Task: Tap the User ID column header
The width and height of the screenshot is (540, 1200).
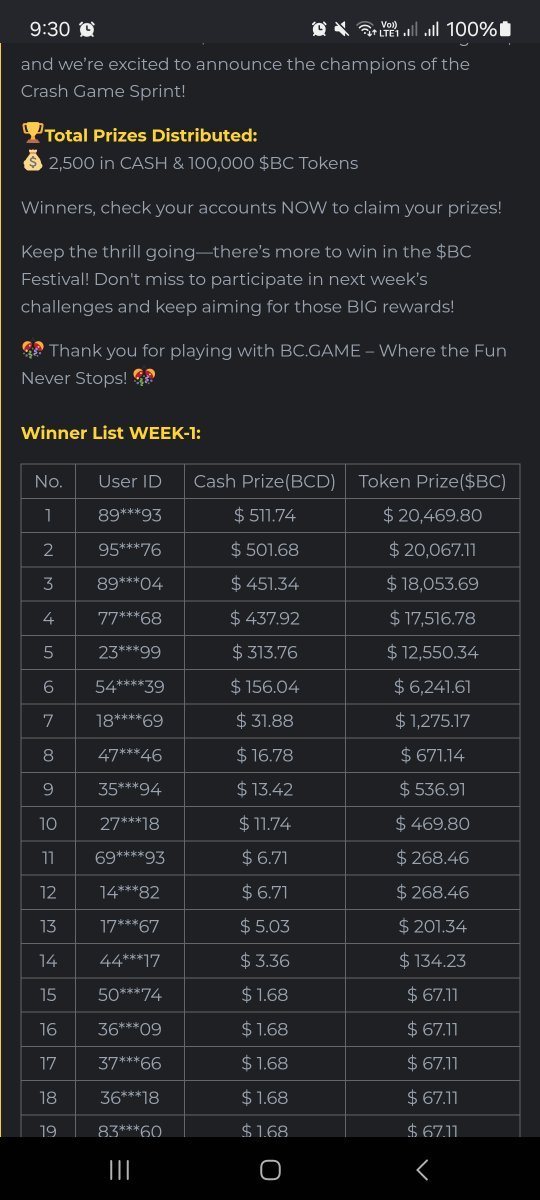Action: [130, 481]
